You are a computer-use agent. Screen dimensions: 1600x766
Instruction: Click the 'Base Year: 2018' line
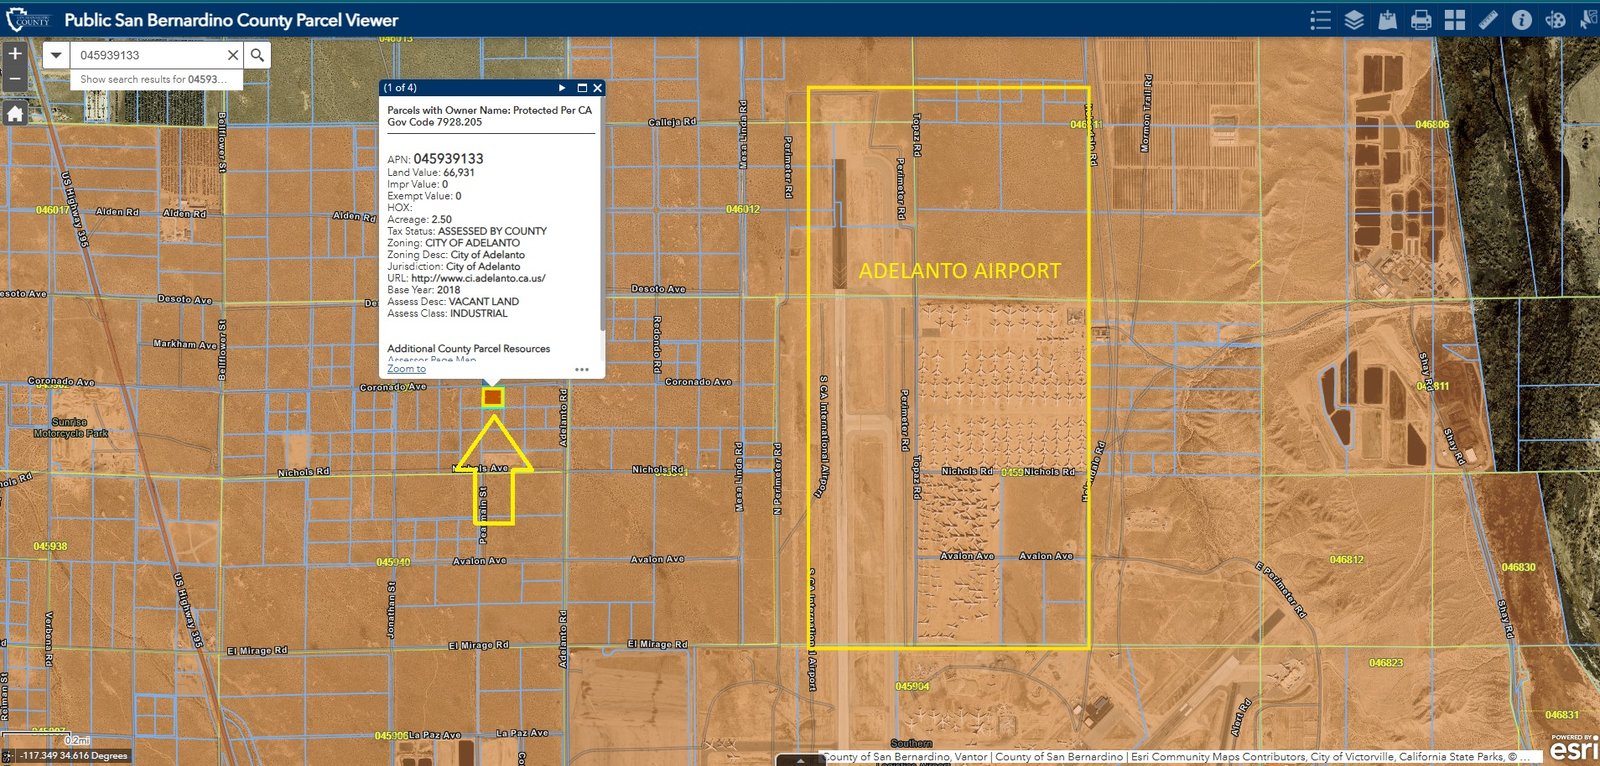(424, 290)
